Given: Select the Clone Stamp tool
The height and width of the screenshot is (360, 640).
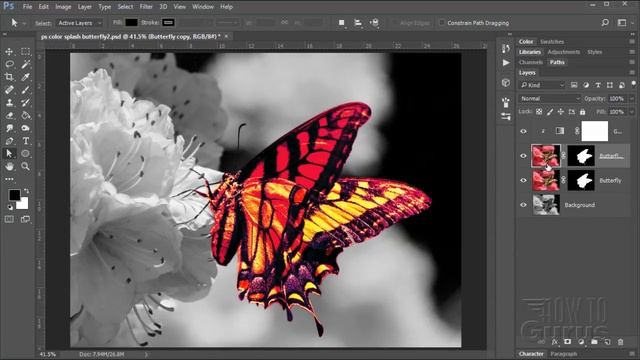Looking at the screenshot, I should point(9,102).
